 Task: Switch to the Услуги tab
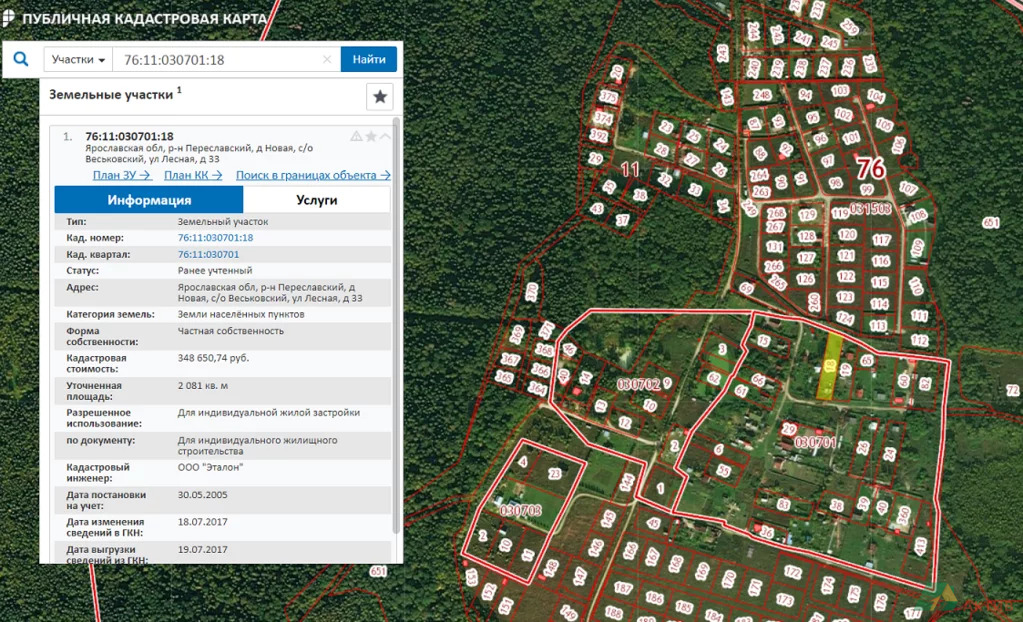317,200
